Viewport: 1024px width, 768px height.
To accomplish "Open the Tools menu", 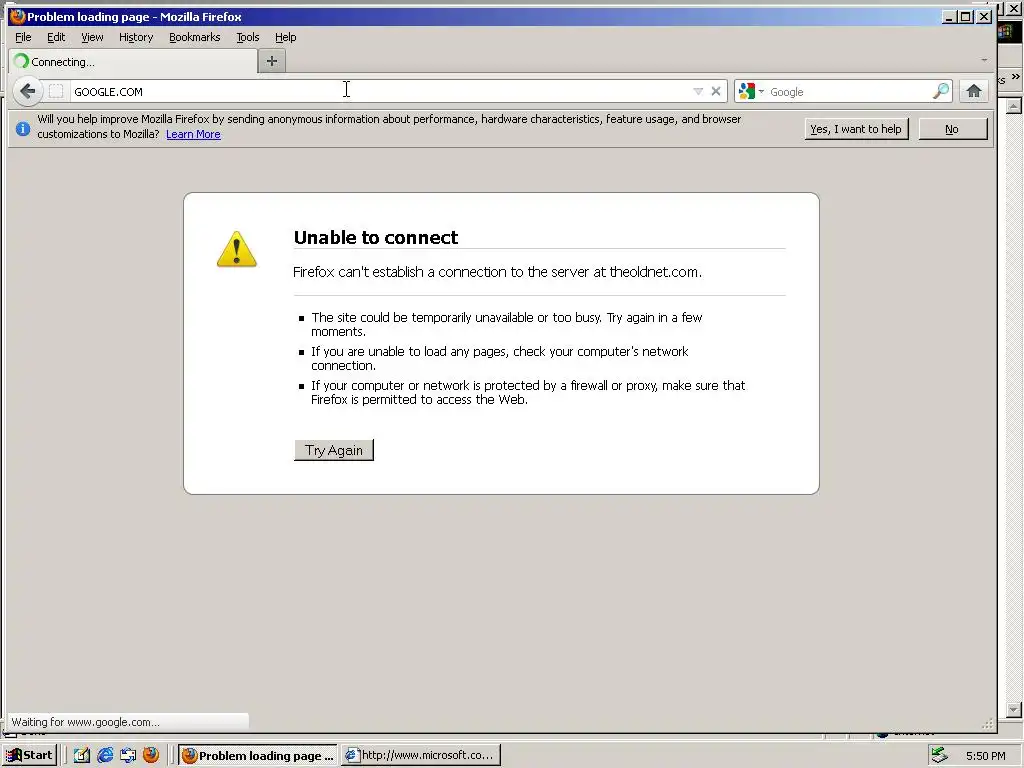I will (x=248, y=37).
